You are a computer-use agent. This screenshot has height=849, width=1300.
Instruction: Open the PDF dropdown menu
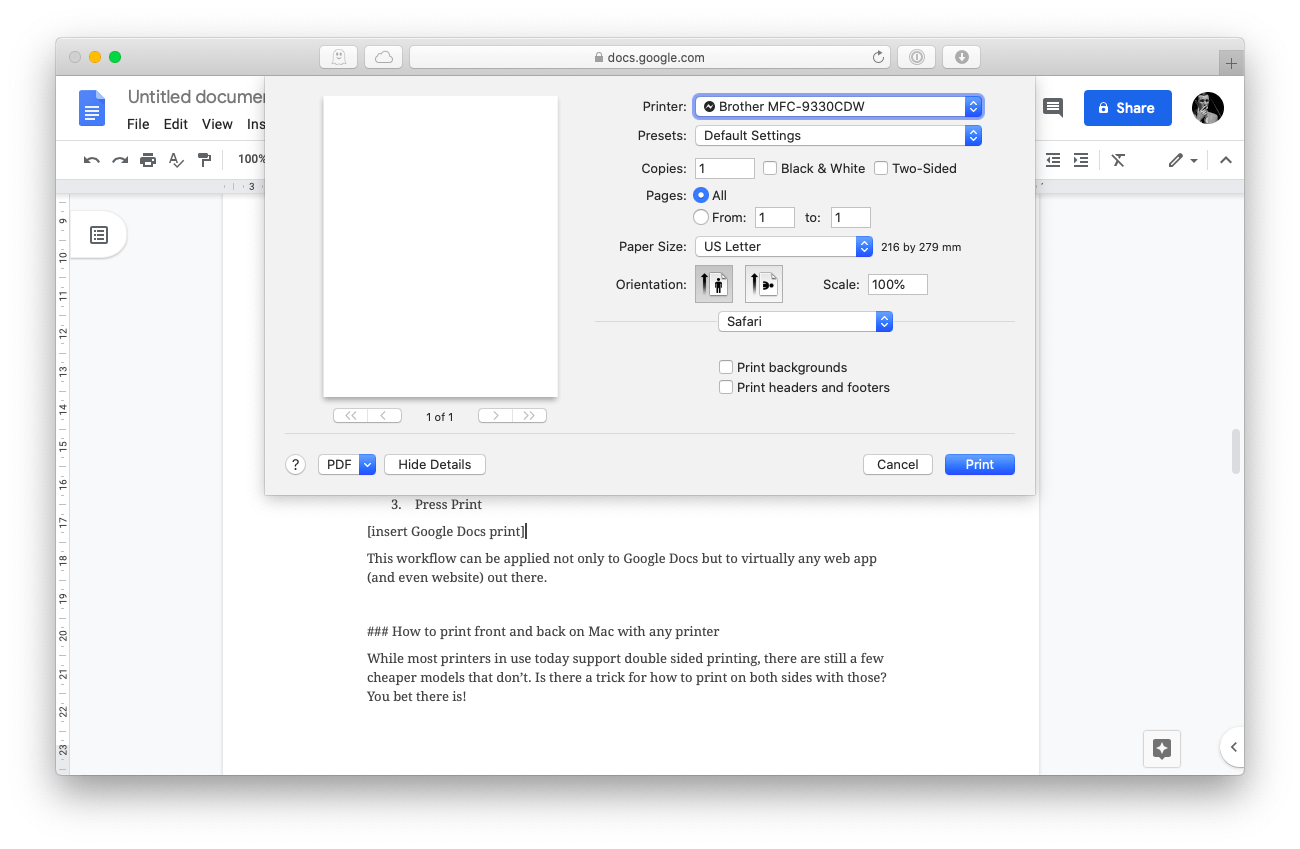tap(346, 464)
